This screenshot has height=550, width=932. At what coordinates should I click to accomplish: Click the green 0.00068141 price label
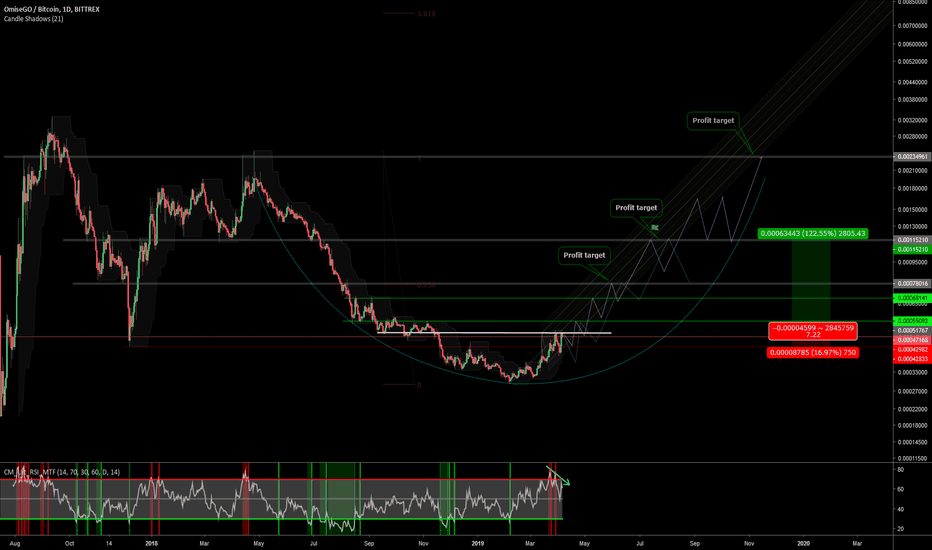click(x=912, y=298)
